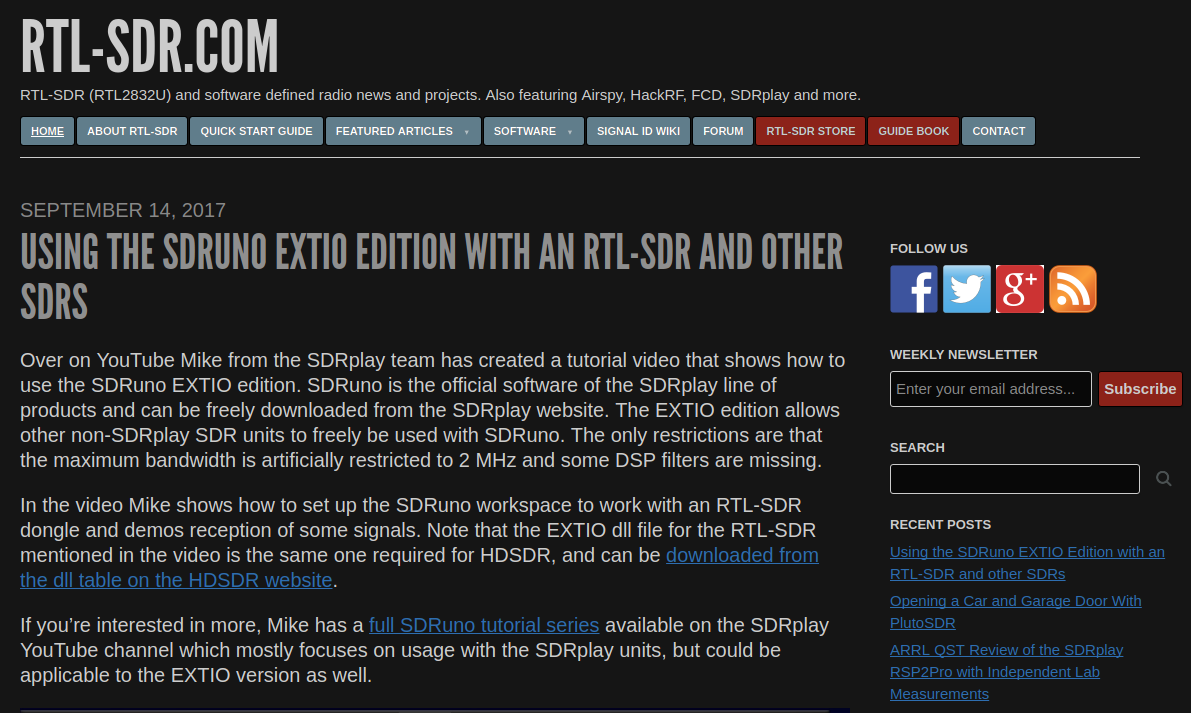Open the Facebook follow icon
The width and height of the screenshot is (1191, 713).
(x=914, y=289)
